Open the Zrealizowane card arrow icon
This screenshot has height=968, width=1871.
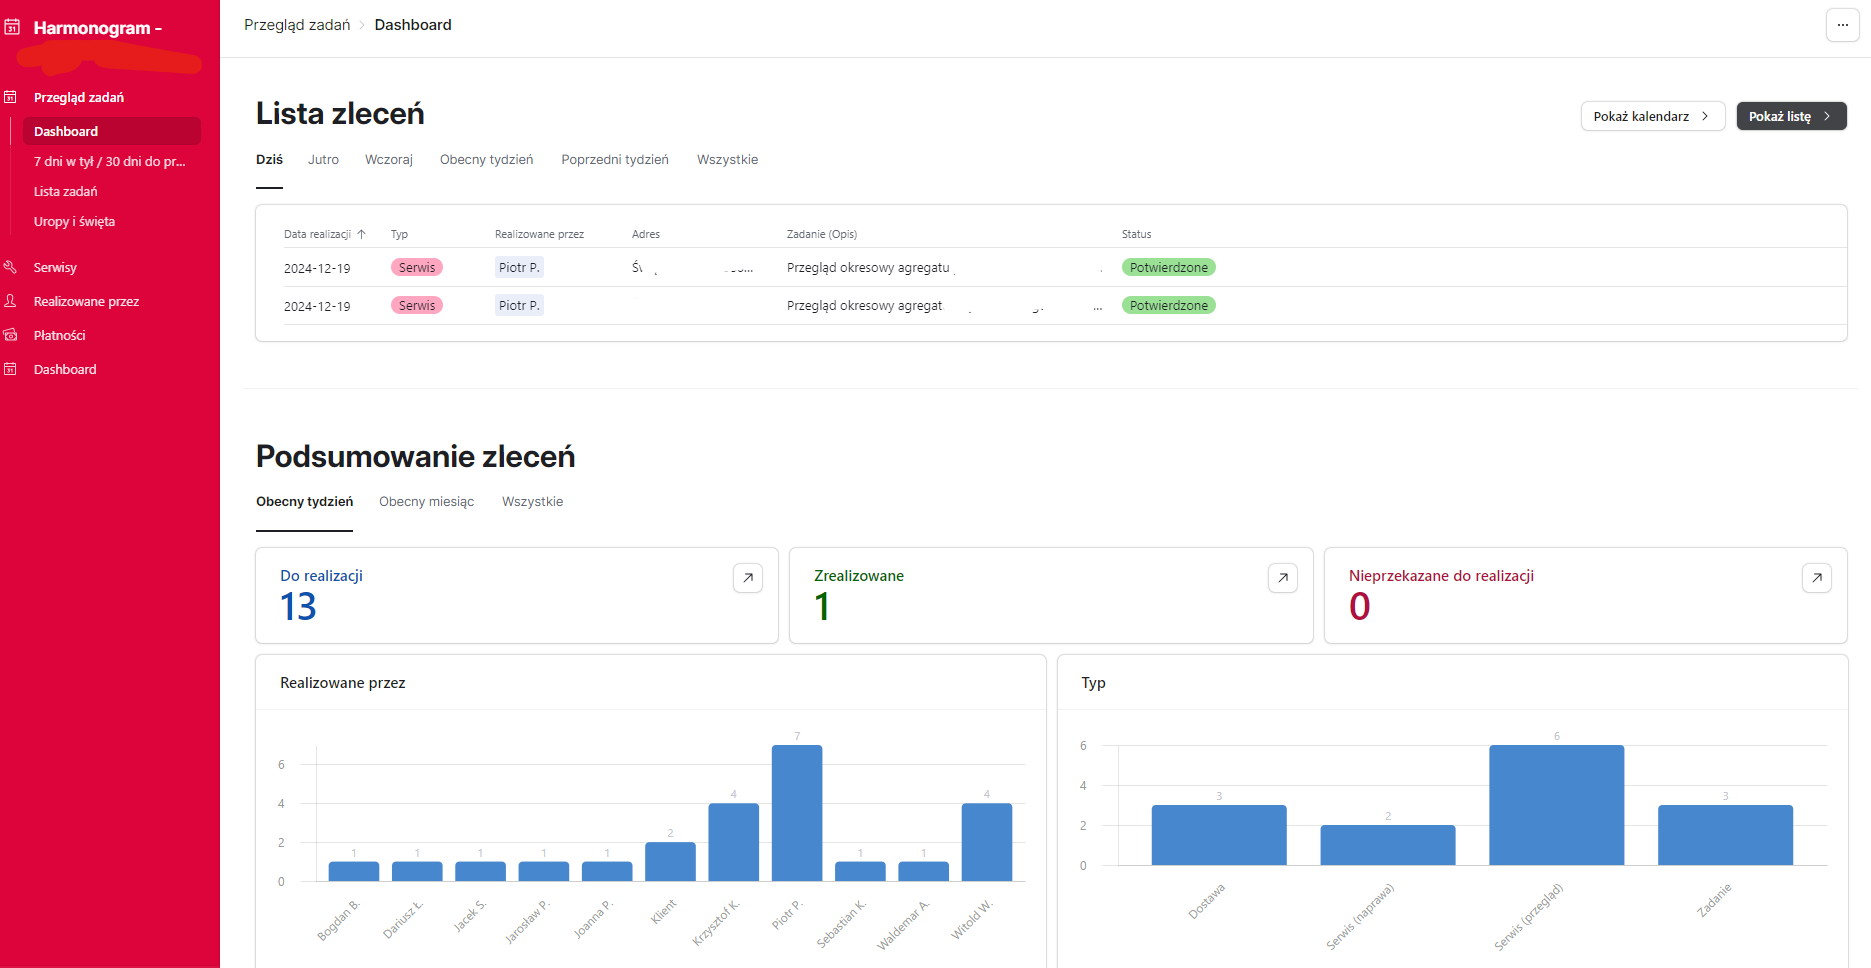(x=1283, y=578)
